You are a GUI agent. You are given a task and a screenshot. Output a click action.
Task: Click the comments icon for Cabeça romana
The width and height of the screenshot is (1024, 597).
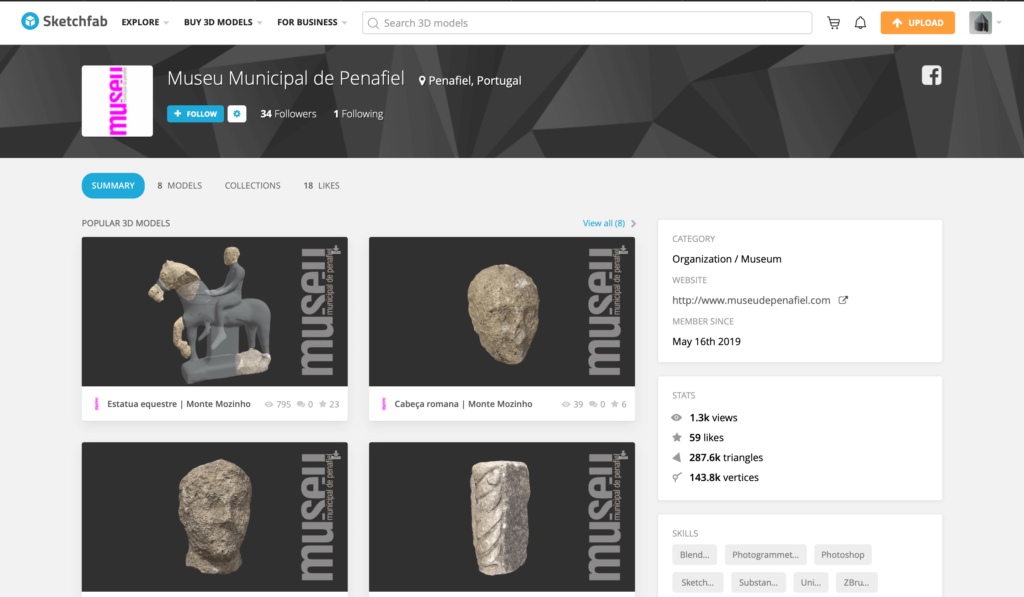[593, 404]
